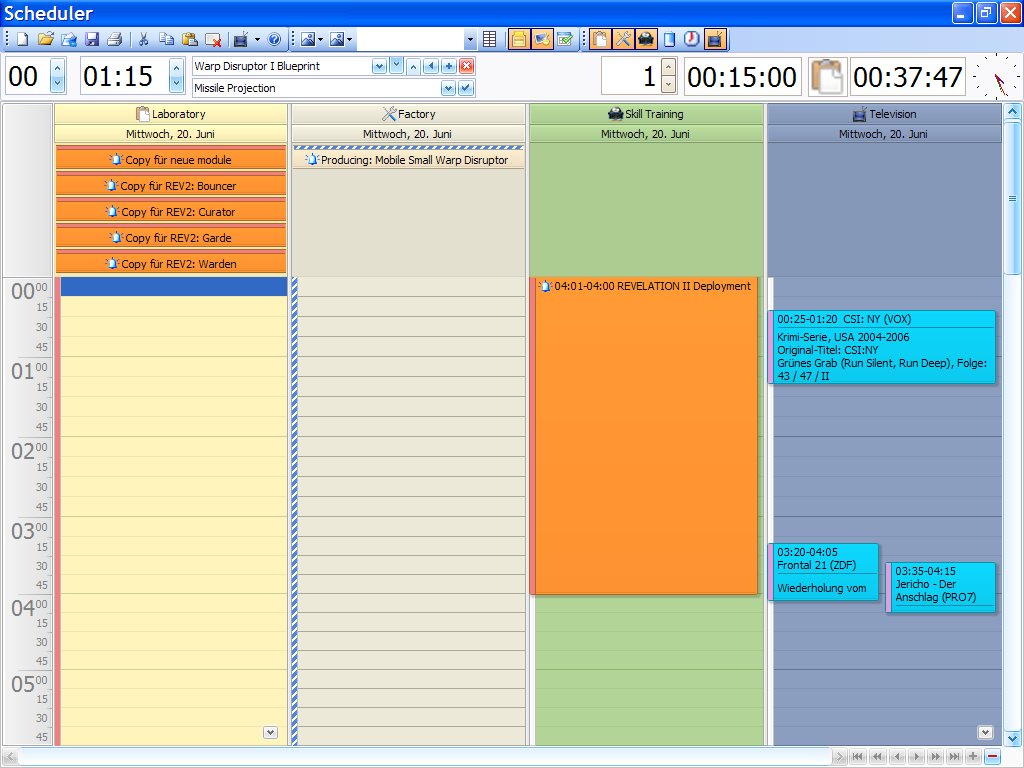Increase the 00 spinner value

[x=57, y=67]
